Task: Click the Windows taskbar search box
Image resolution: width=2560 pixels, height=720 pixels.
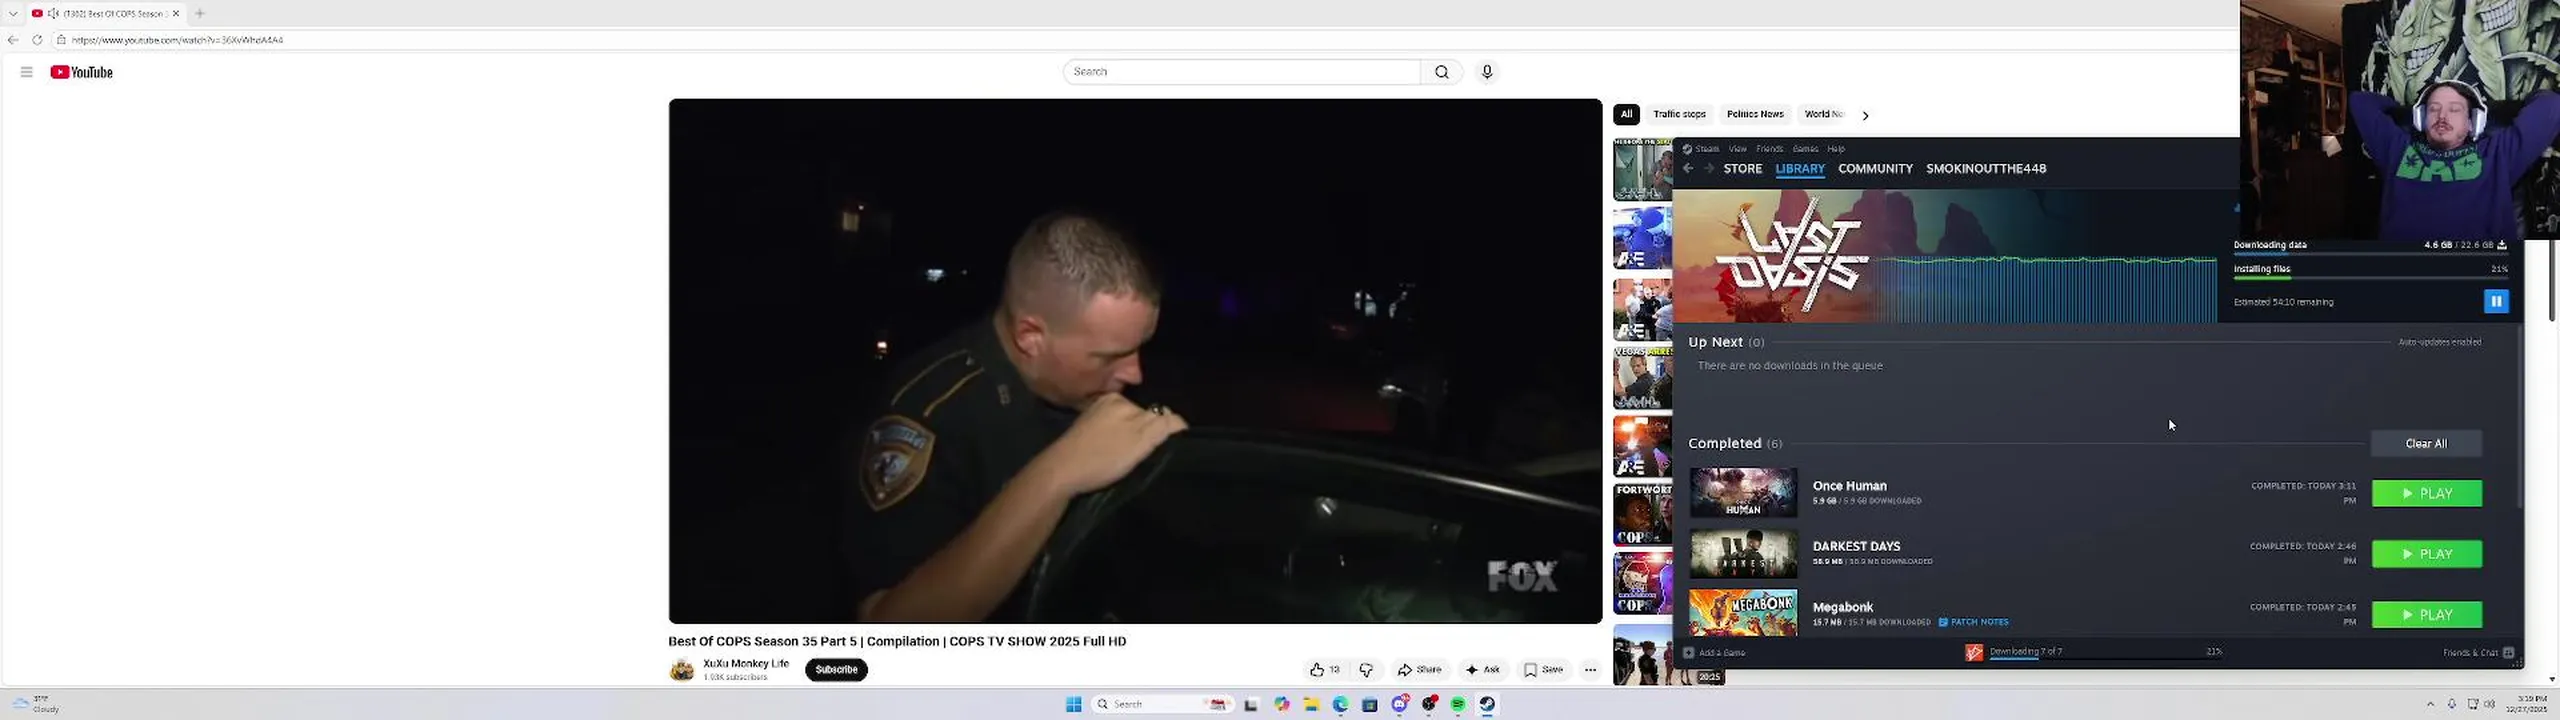Action: coord(1161,704)
